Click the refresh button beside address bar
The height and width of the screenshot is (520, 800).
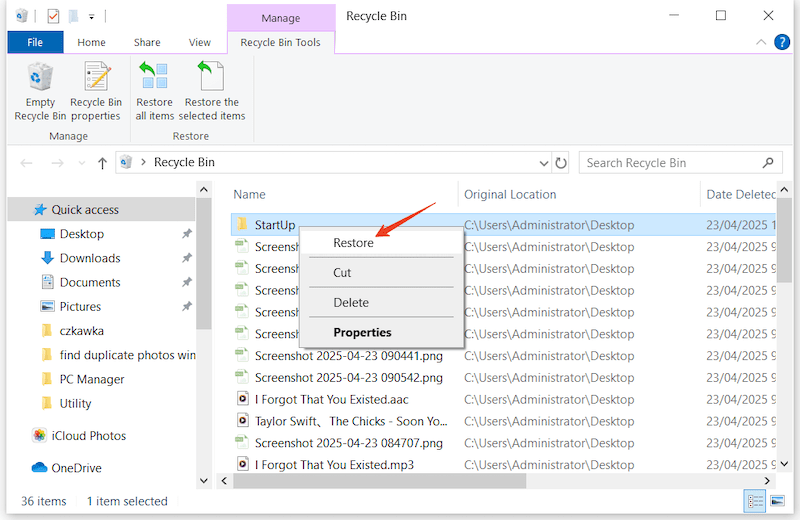561,162
